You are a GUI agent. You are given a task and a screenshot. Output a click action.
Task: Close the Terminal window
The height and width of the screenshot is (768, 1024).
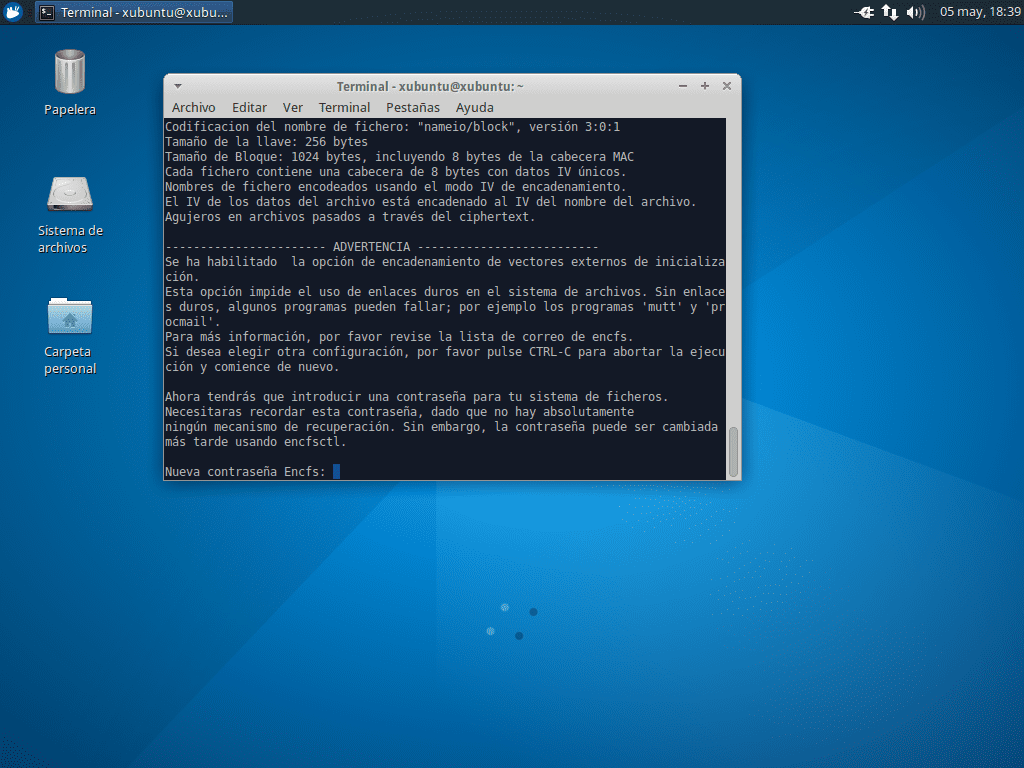pos(726,86)
